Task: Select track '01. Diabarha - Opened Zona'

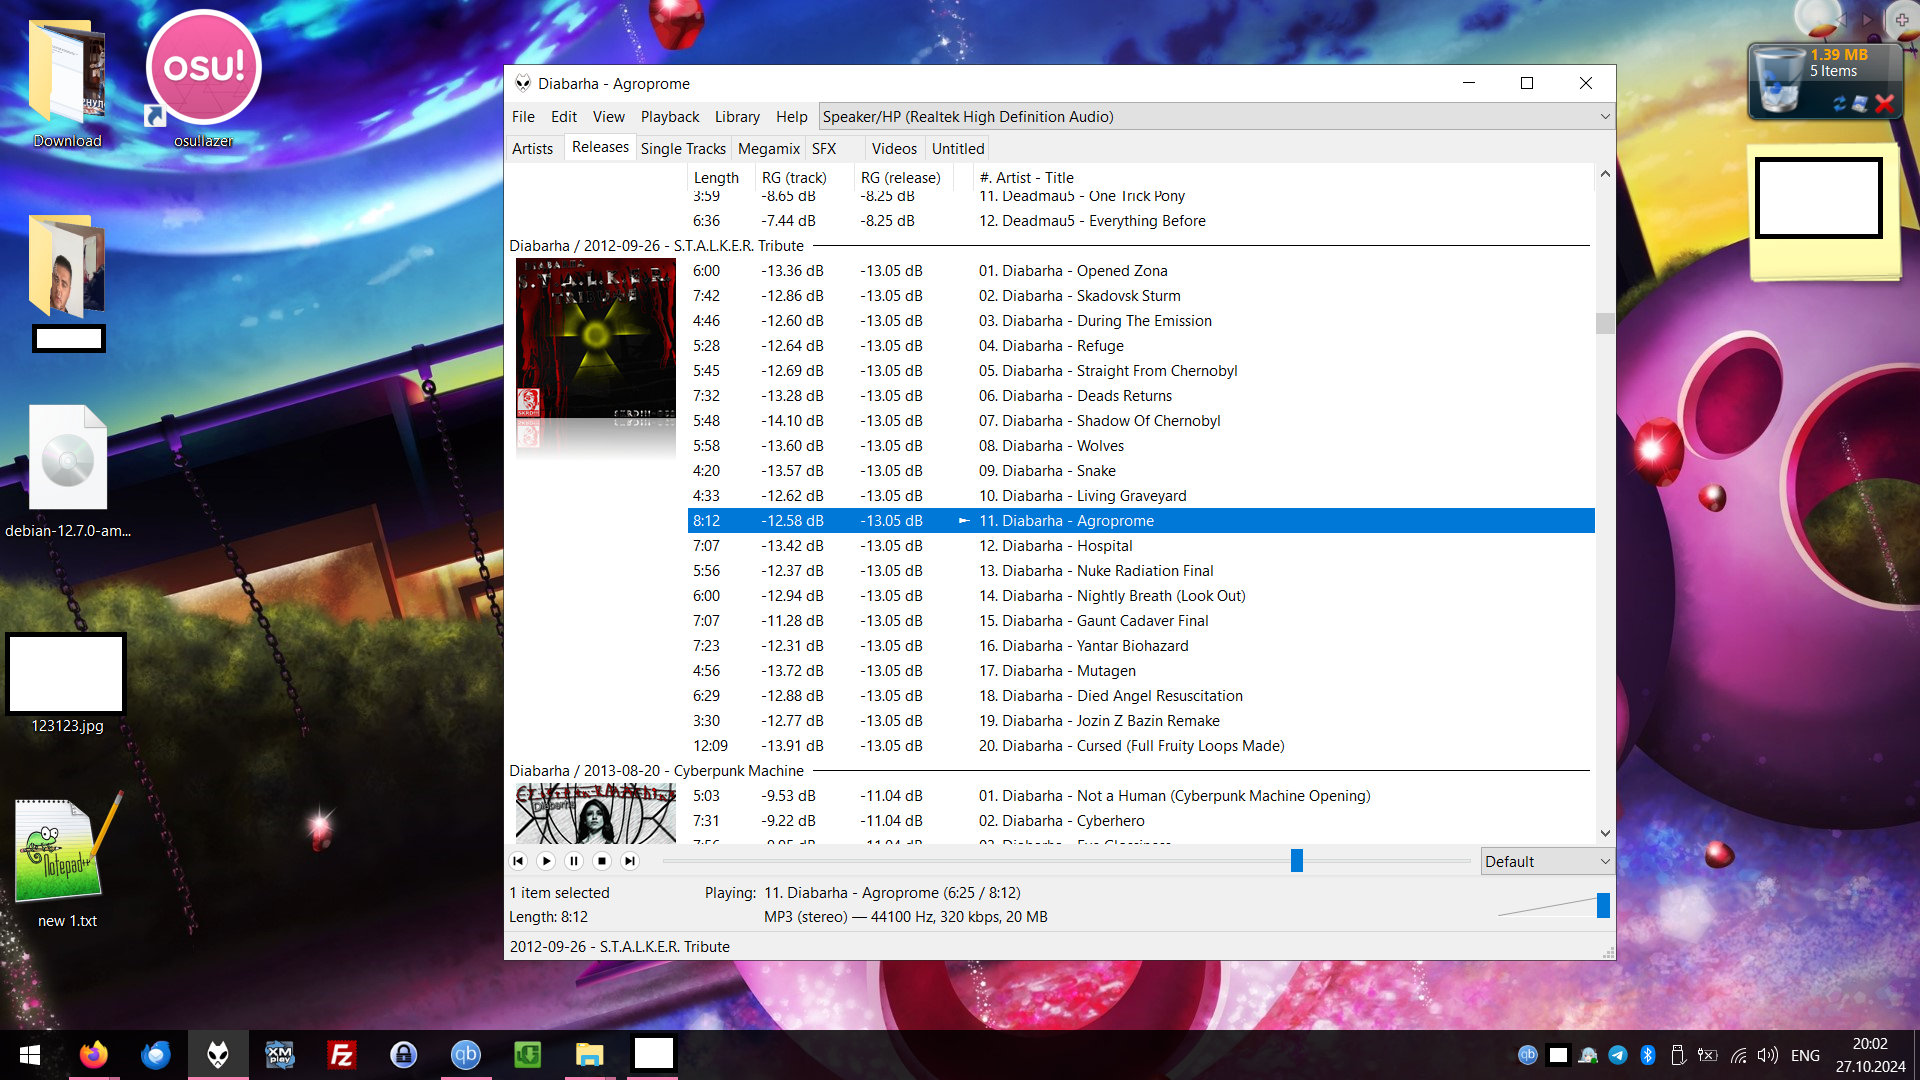Action: [1141, 271]
